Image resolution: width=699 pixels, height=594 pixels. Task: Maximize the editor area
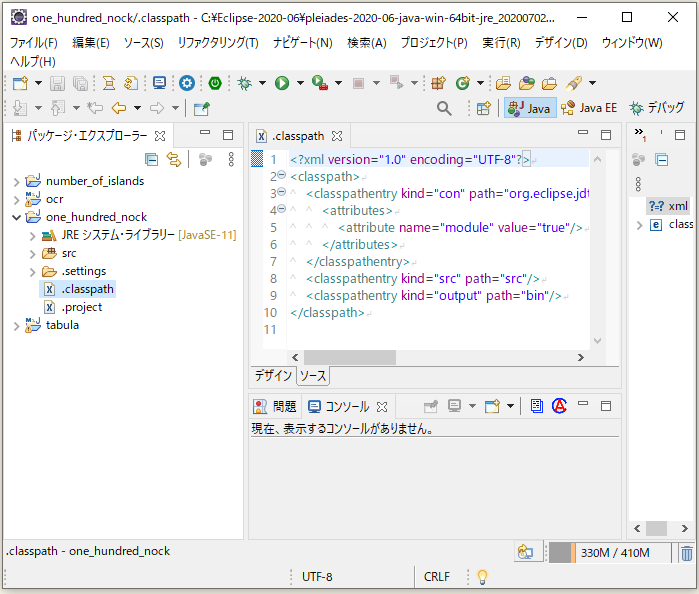pyautogui.click(x=606, y=135)
